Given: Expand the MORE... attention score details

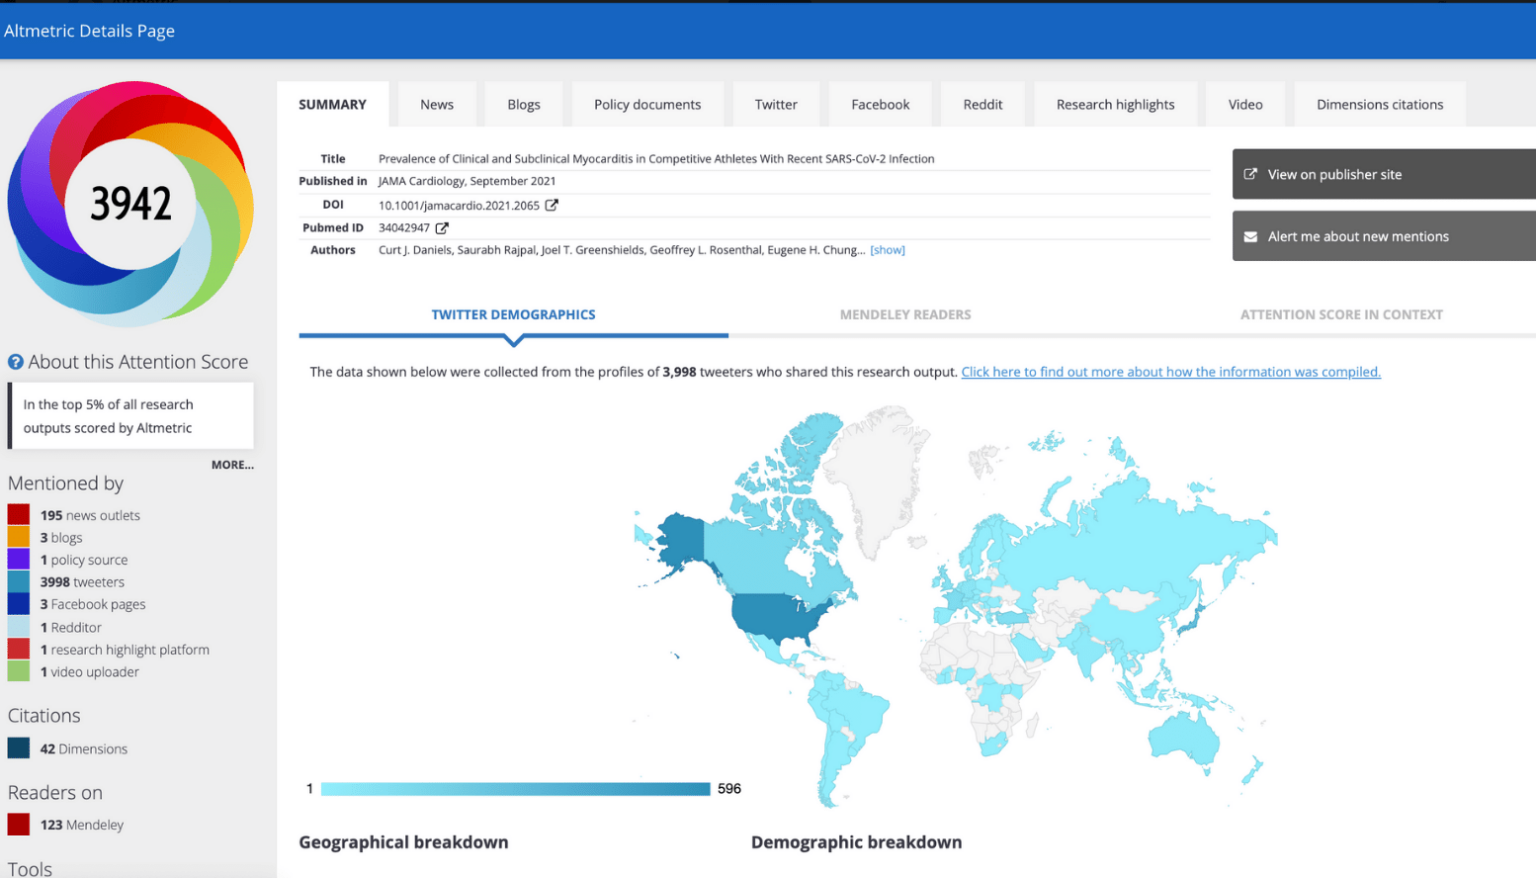Looking at the screenshot, I should pos(233,464).
